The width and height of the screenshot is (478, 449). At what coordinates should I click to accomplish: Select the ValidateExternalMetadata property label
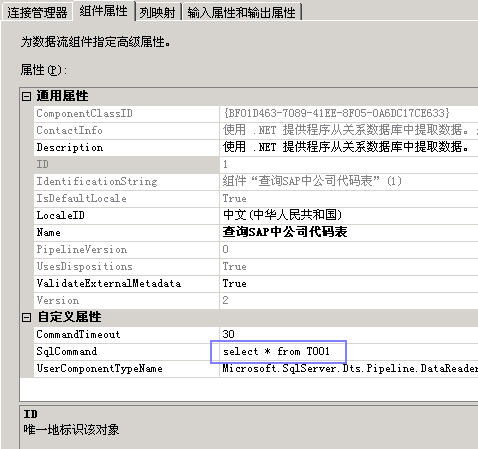click(x=109, y=283)
